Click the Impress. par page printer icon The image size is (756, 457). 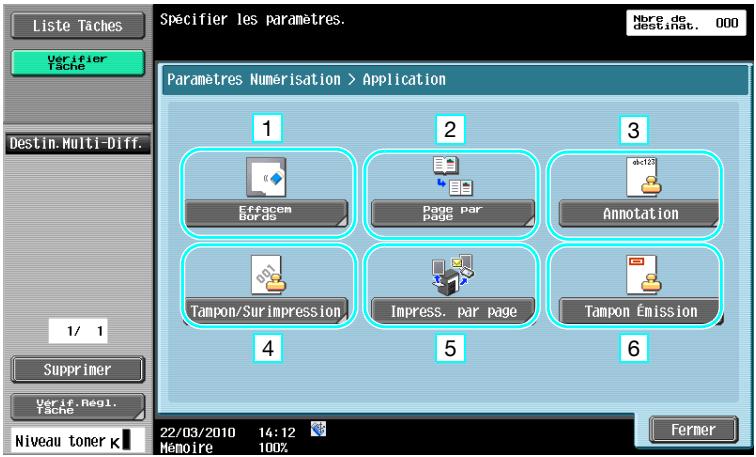(452, 275)
